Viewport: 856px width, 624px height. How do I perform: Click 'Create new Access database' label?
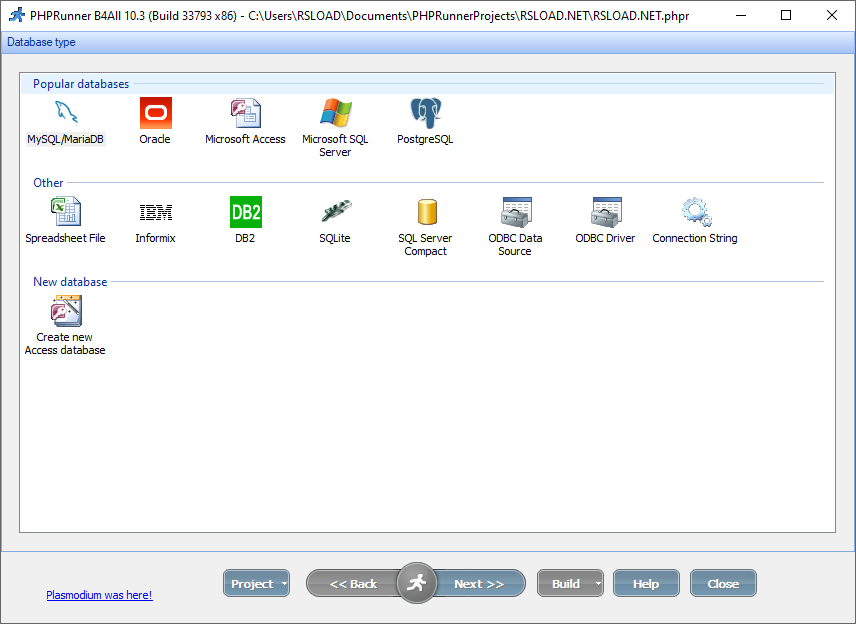click(65, 343)
